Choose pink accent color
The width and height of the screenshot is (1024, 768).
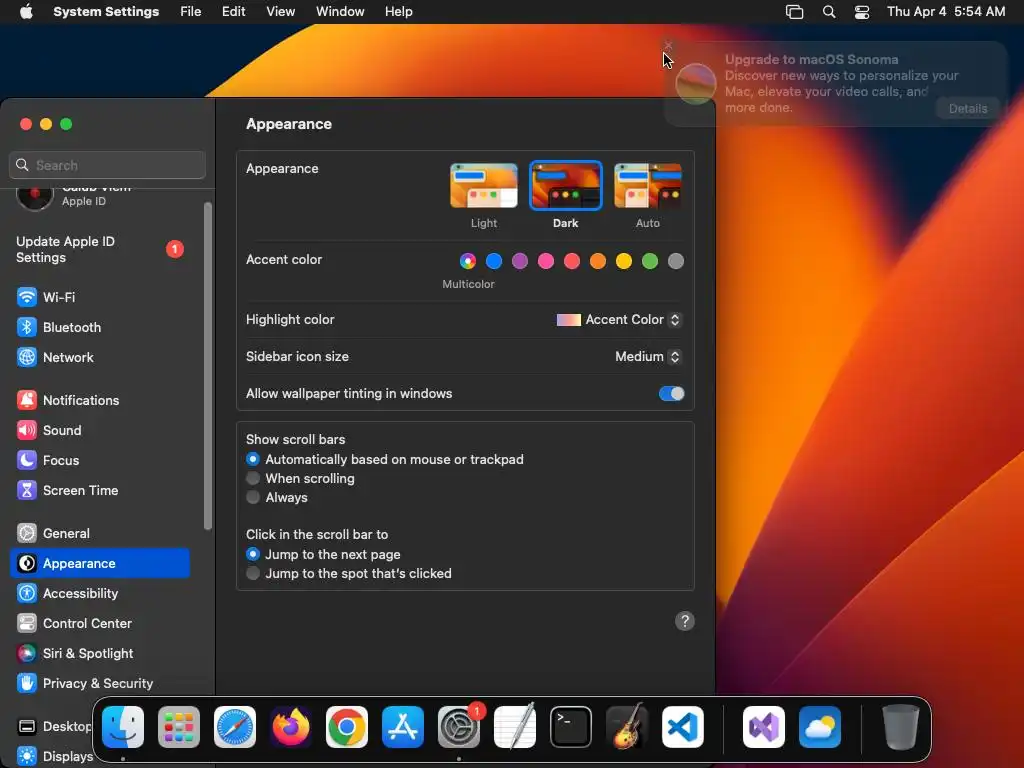click(546, 261)
